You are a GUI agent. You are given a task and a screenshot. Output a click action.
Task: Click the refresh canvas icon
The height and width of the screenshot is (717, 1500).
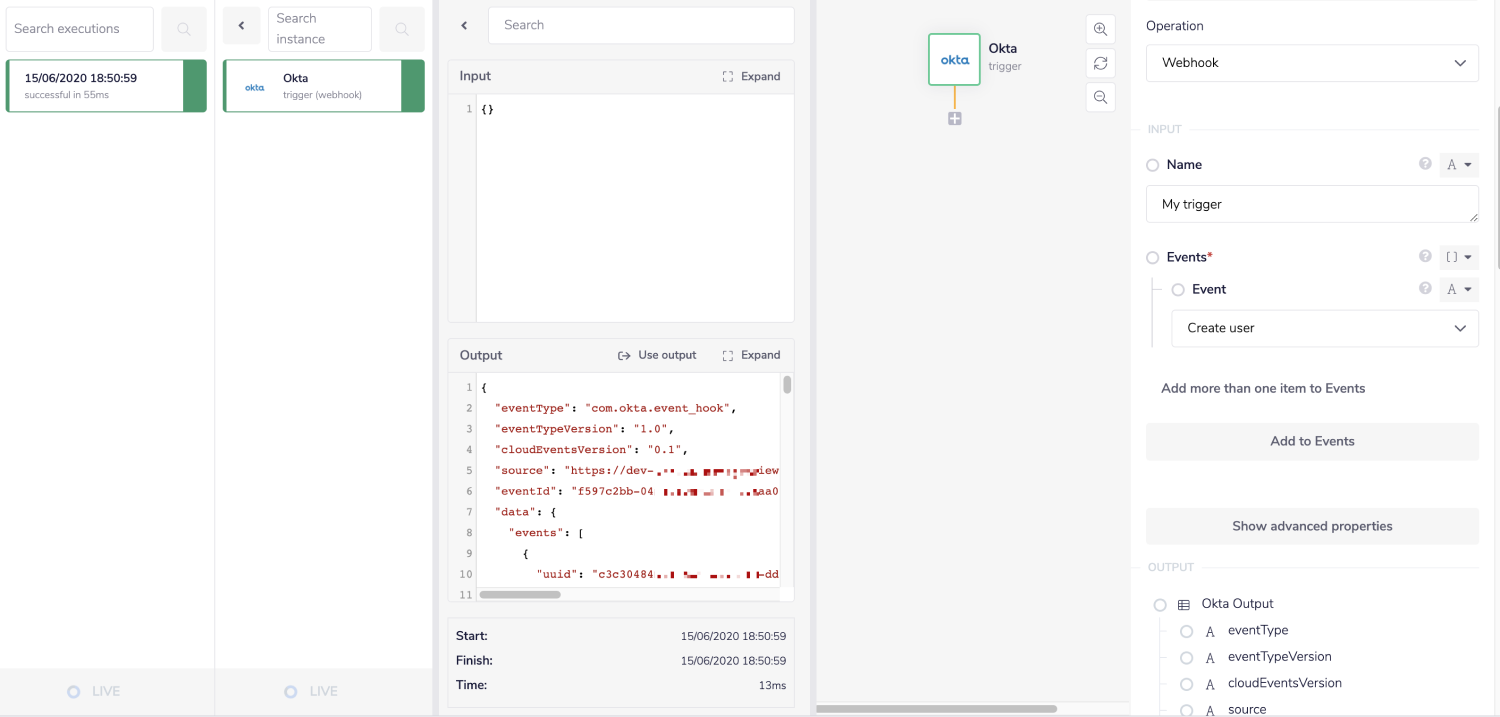1100,63
